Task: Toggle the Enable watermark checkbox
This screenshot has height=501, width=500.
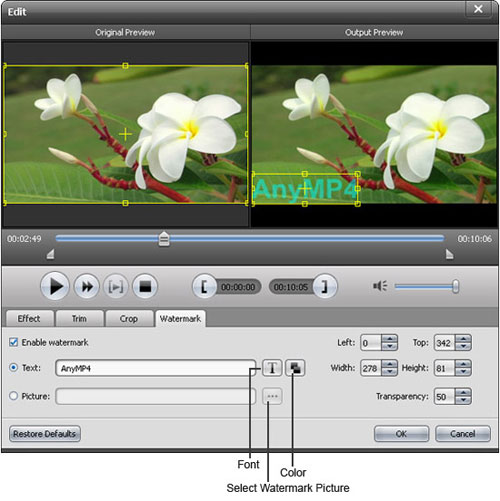Action: [13, 342]
